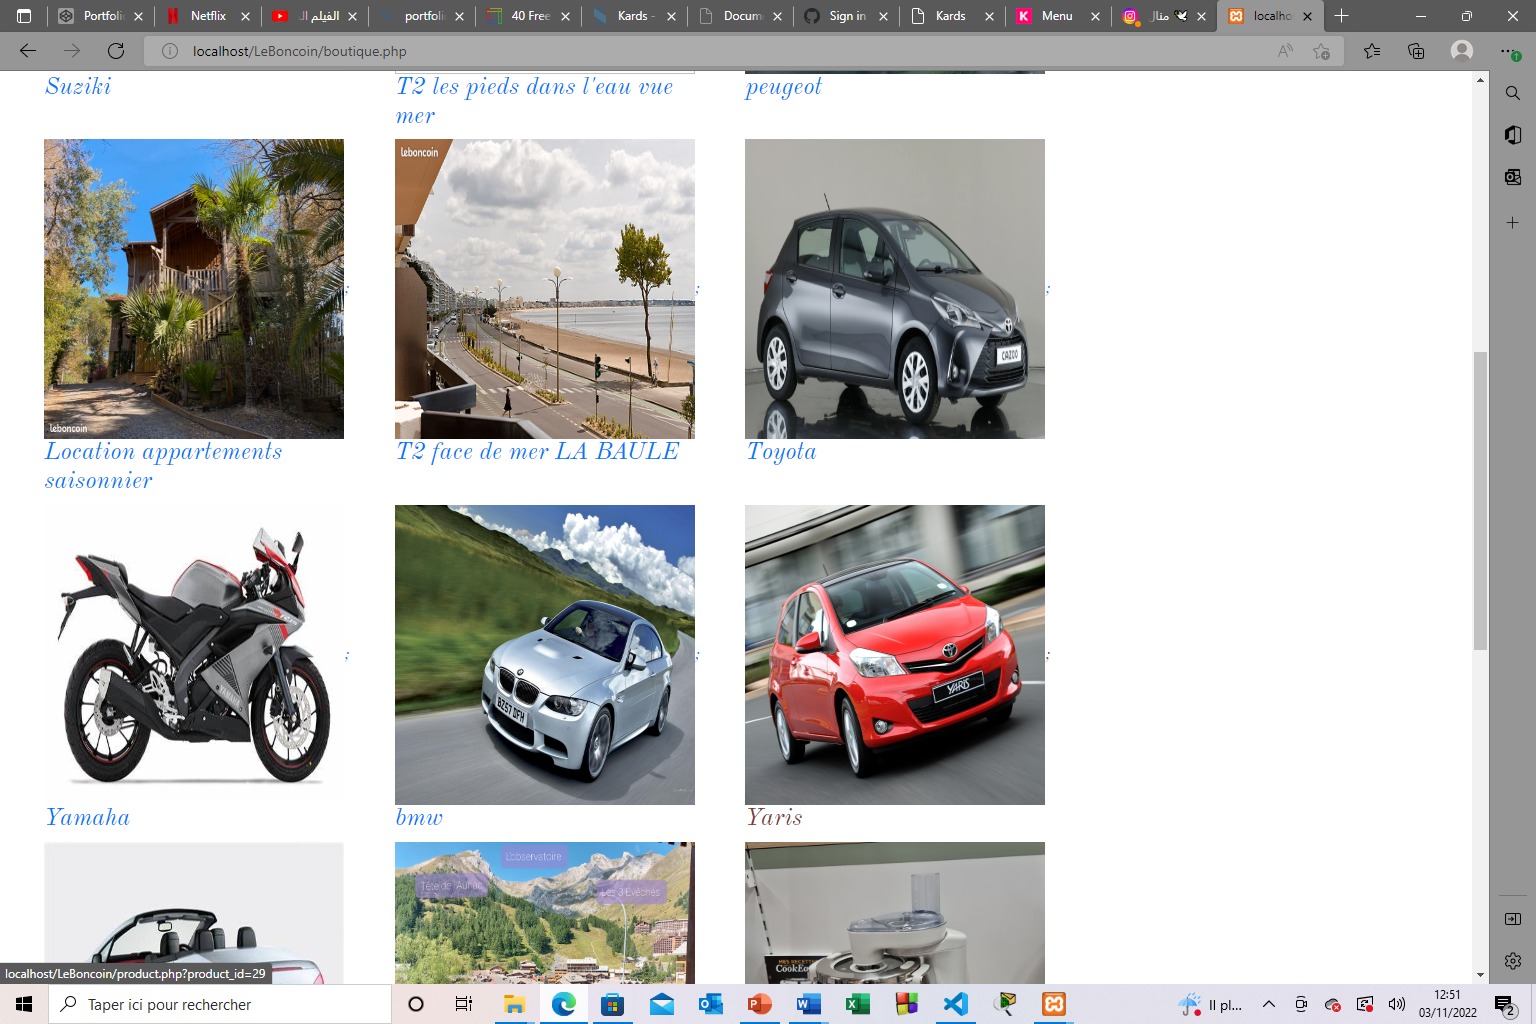This screenshot has height=1024, width=1536.
Task: Click the La Baule seafront photo
Action: [545, 289]
